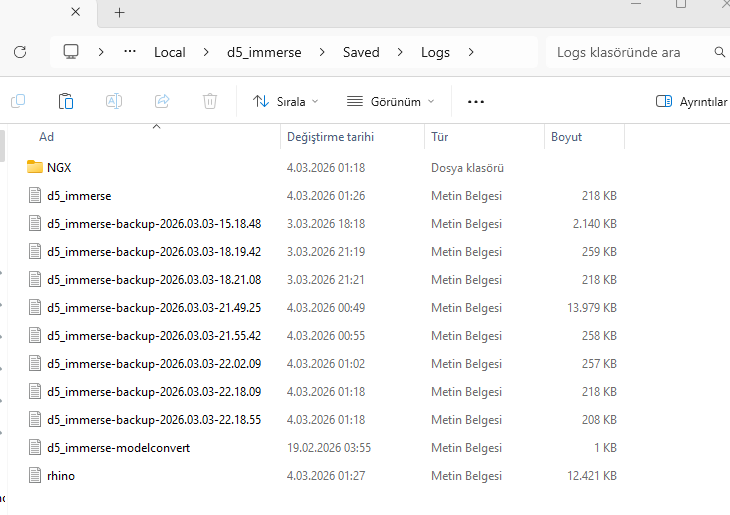Expand chevron after Logs in breadcrumb
The height and width of the screenshot is (515, 730).
[471, 52]
